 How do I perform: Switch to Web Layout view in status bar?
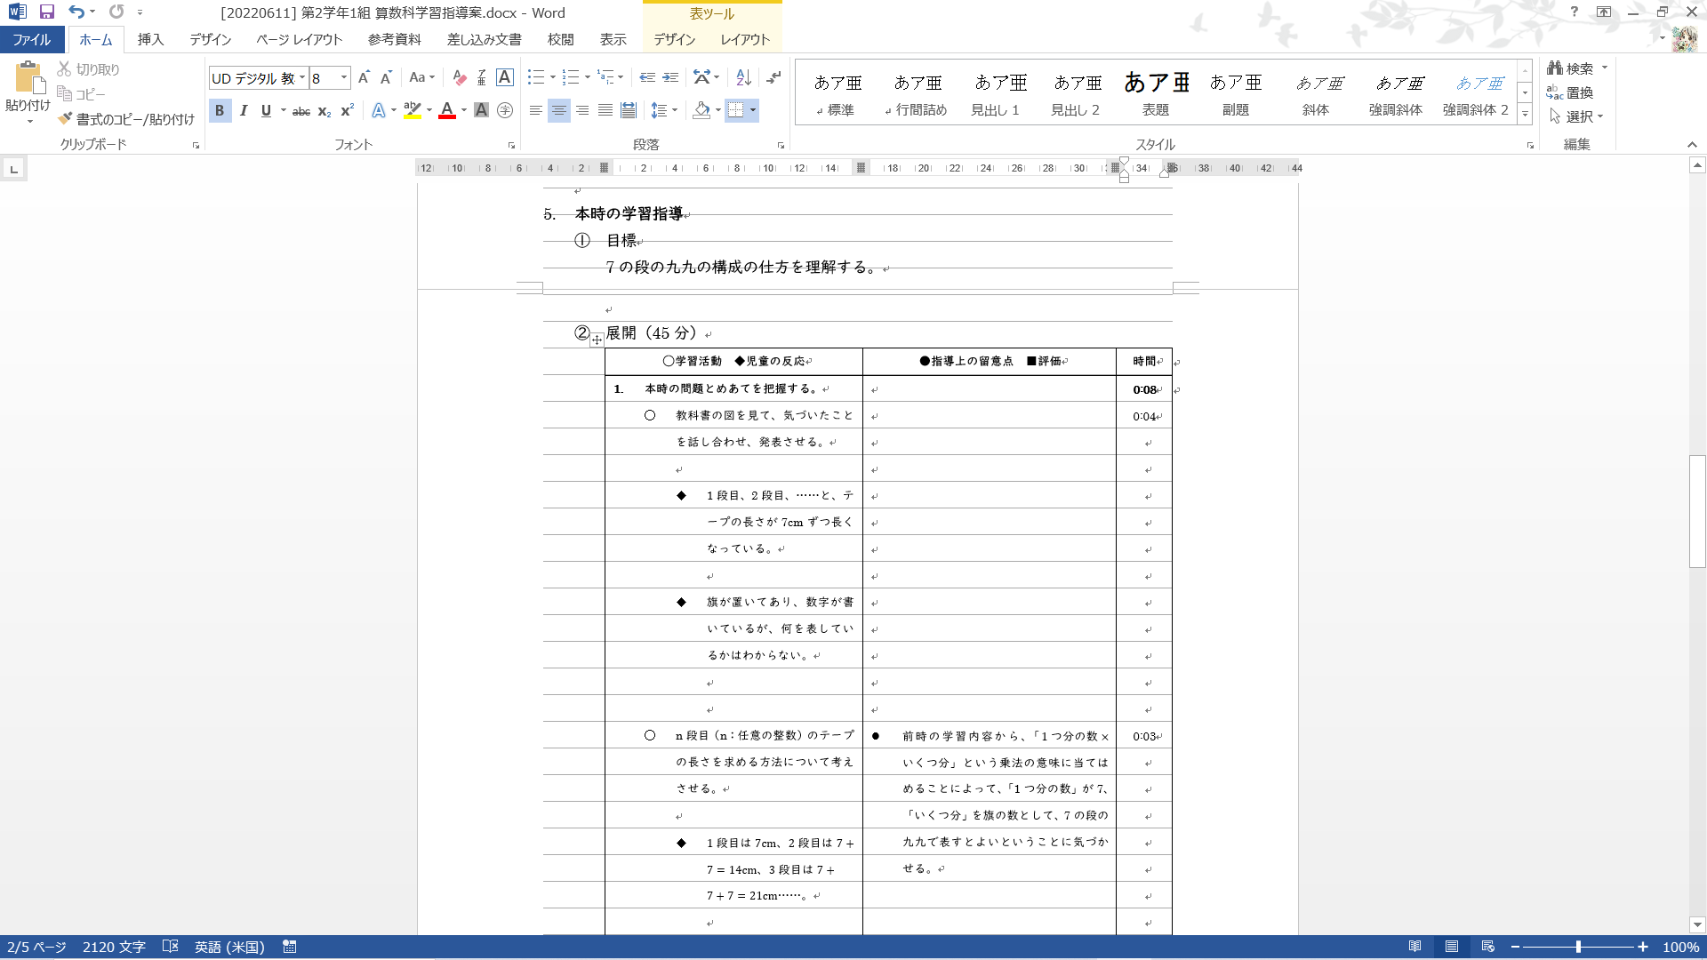pyautogui.click(x=1488, y=947)
